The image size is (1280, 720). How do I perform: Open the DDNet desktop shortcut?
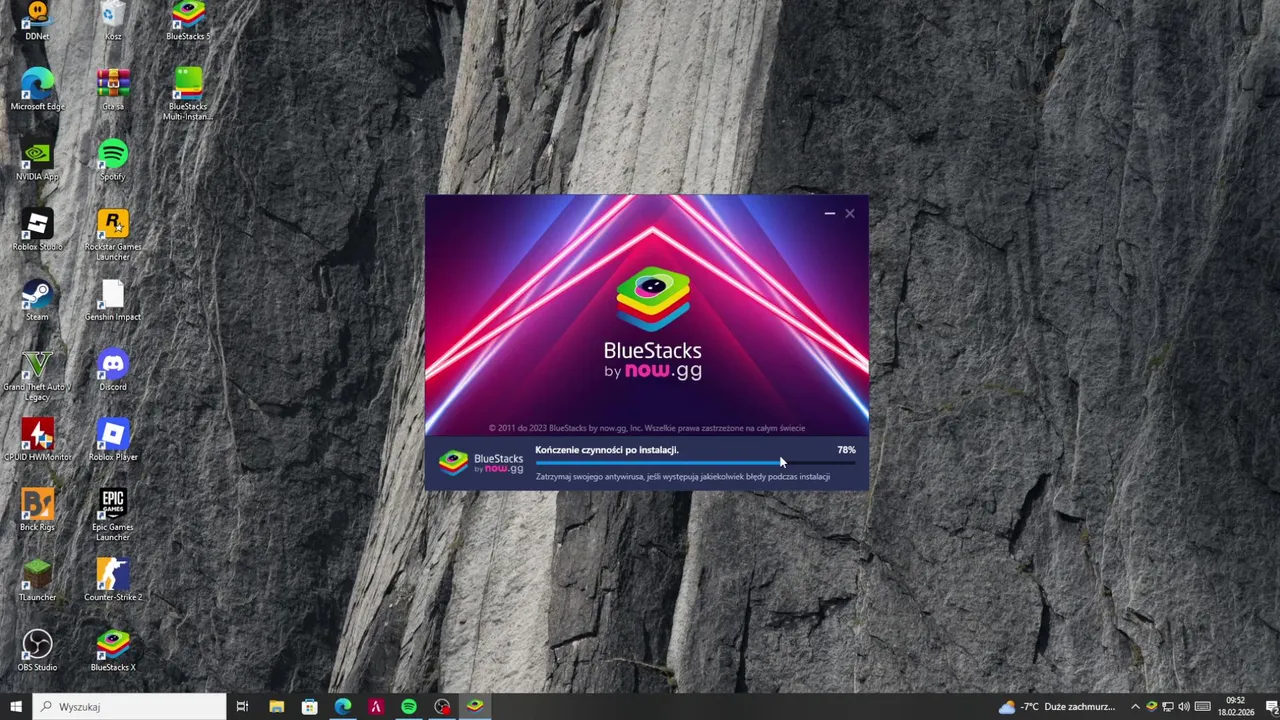pyautogui.click(x=37, y=20)
